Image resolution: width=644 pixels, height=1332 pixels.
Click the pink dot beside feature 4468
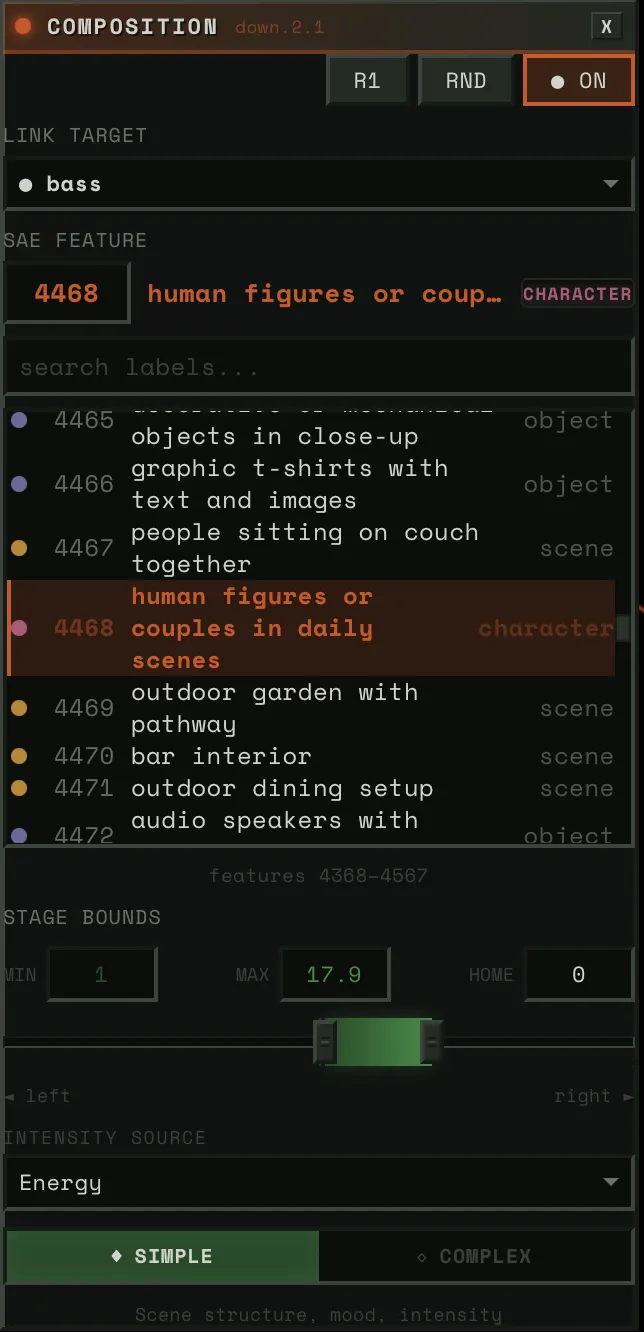coord(19,628)
